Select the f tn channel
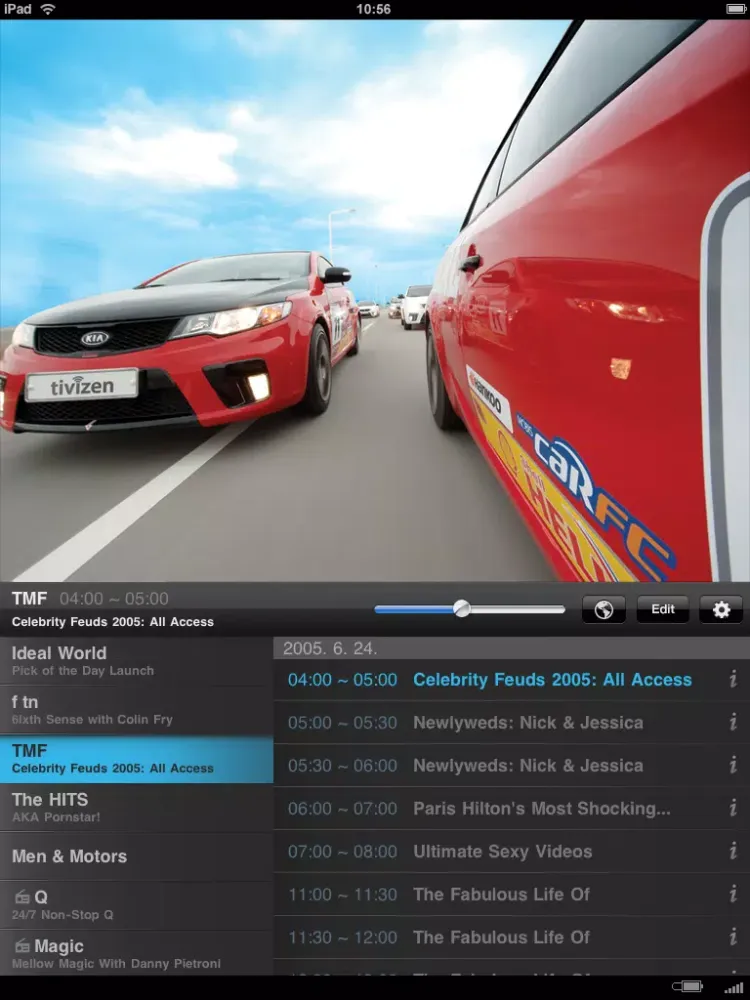The width and height of the screenshot is (750, 1000). coord(136,709)
